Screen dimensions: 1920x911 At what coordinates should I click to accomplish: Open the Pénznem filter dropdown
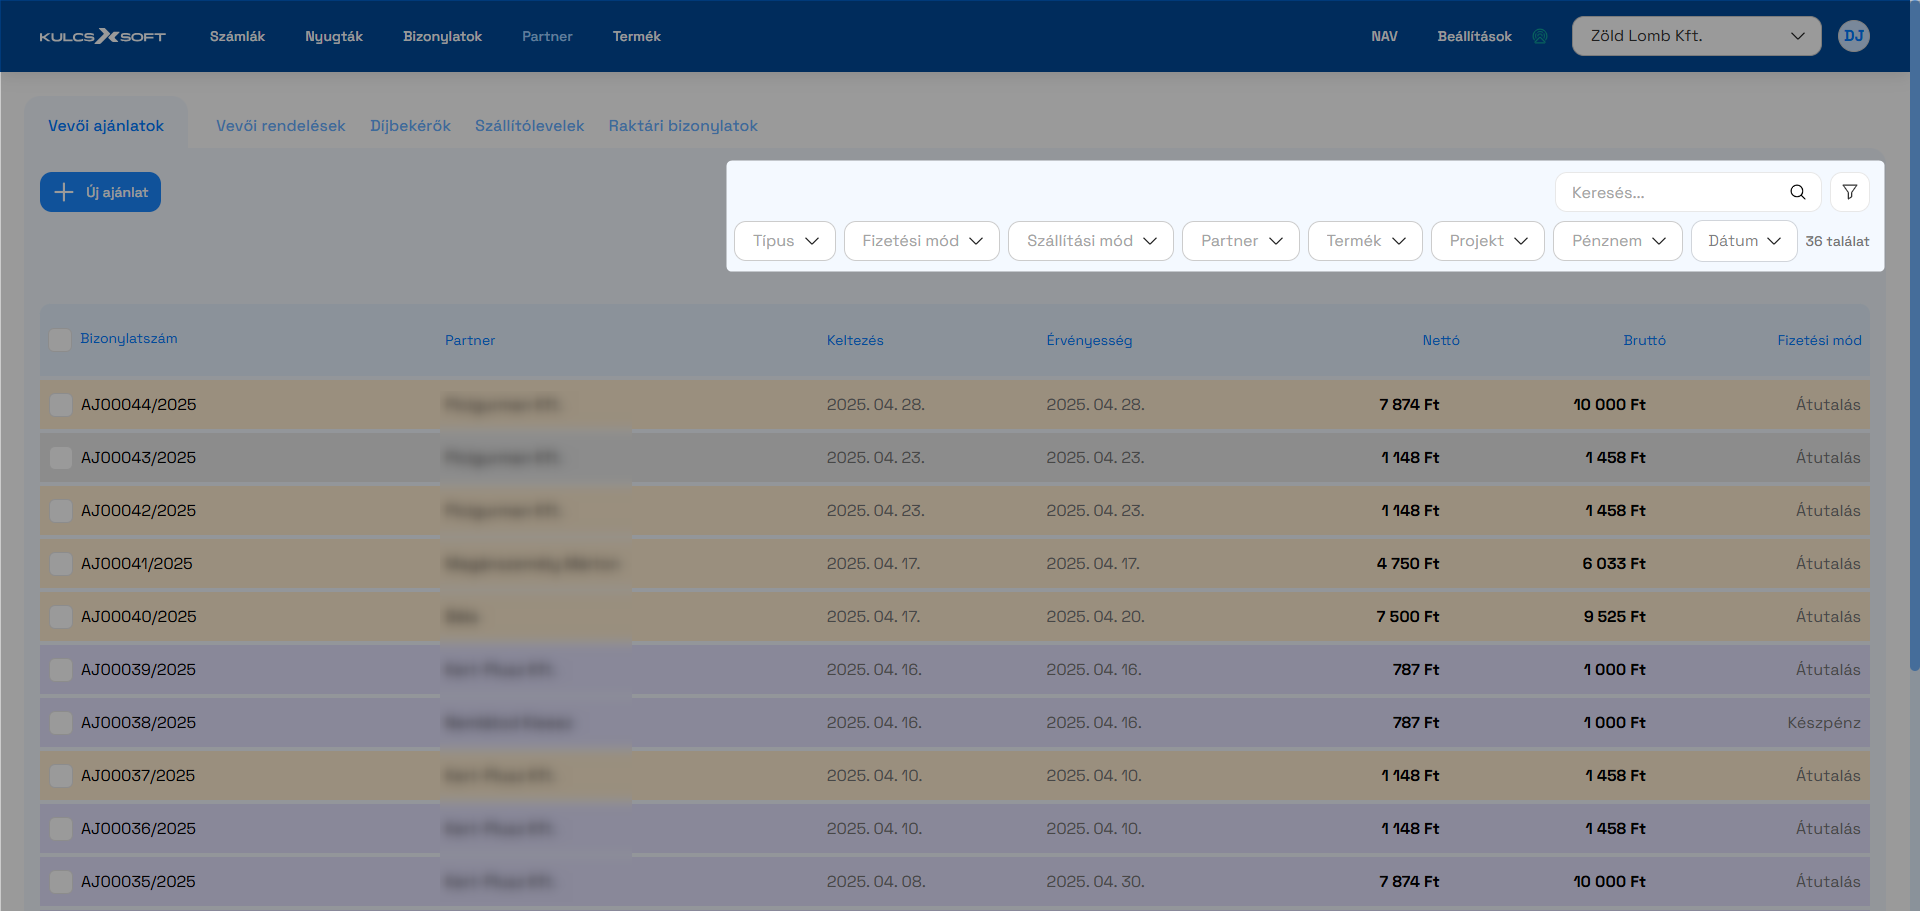[x=1618, y=241]
